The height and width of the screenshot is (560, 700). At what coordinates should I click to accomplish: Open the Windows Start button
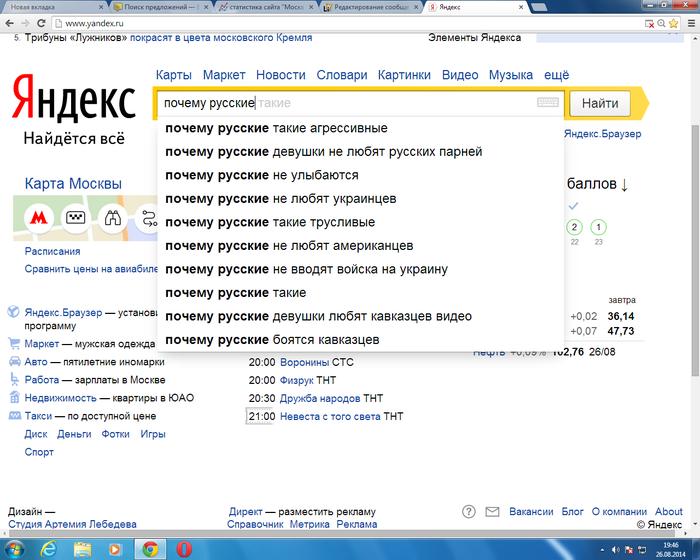tap(13, 549)
